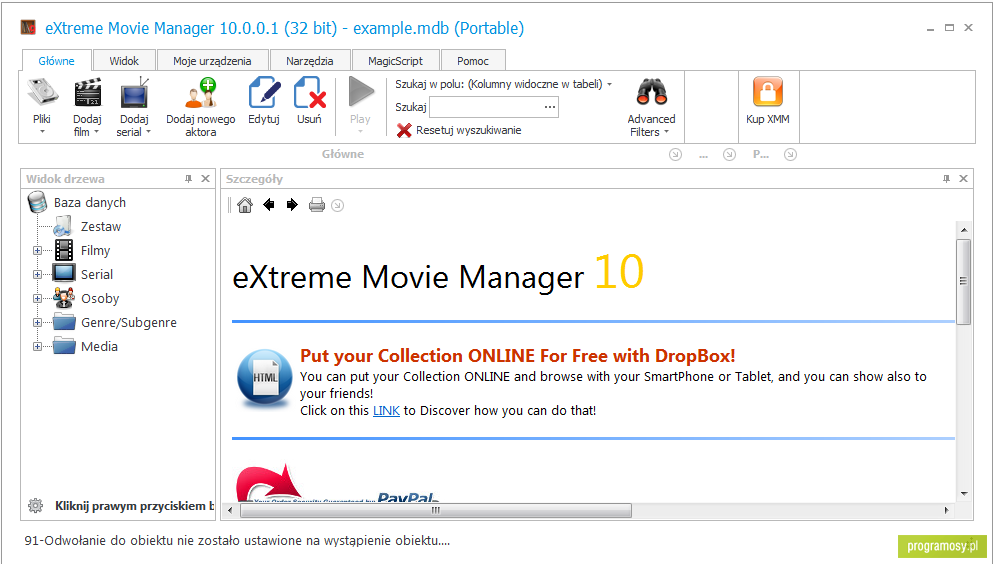Click the Zestaw tree icon

[63, 226]
